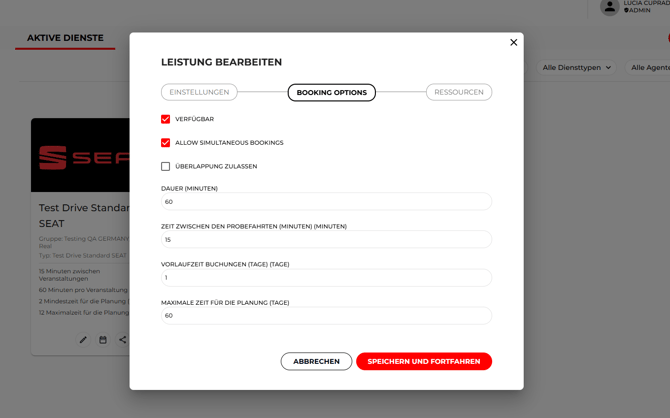Viewport: 670px width, 418px height.
Task: Enable the Überlappung Zulassen checkbox
Action: pos(165,166)
